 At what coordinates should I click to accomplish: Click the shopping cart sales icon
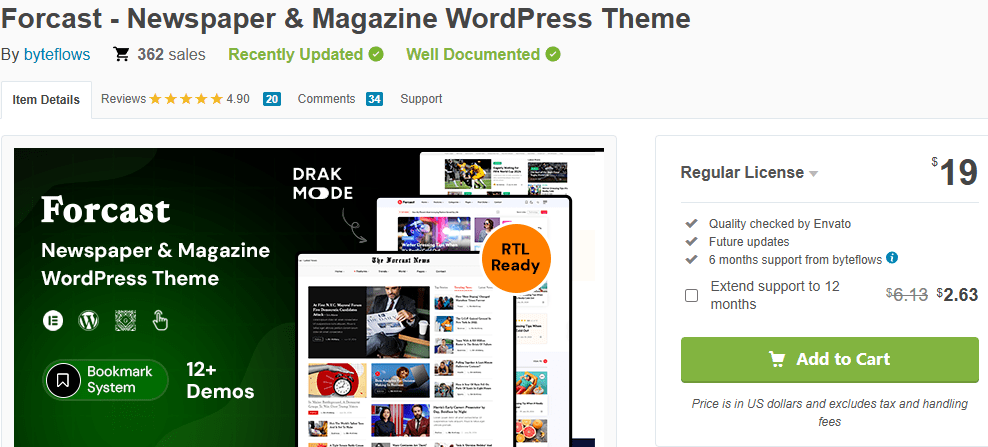[121, 54]
